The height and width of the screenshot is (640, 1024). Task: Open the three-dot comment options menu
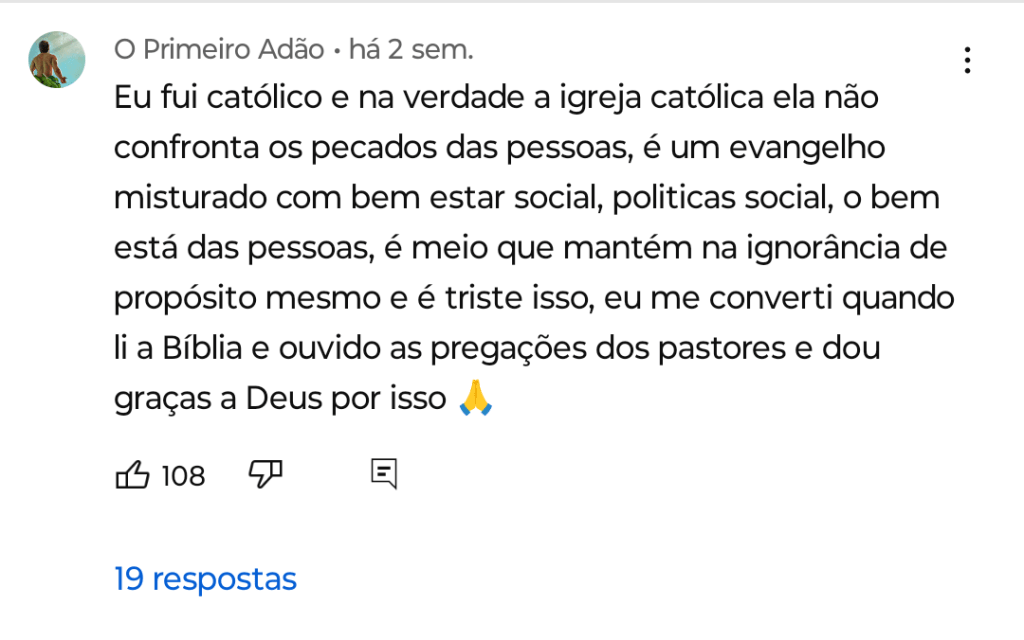966,60
